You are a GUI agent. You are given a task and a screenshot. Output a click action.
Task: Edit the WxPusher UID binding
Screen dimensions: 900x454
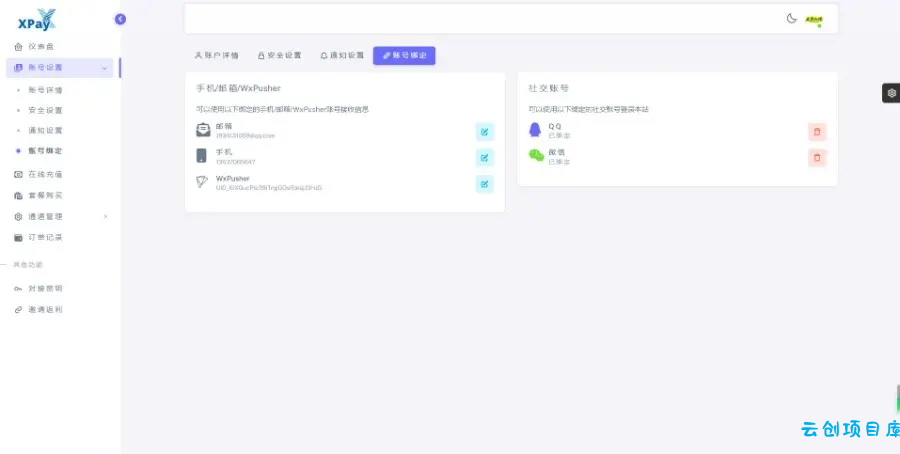[484, 184]
